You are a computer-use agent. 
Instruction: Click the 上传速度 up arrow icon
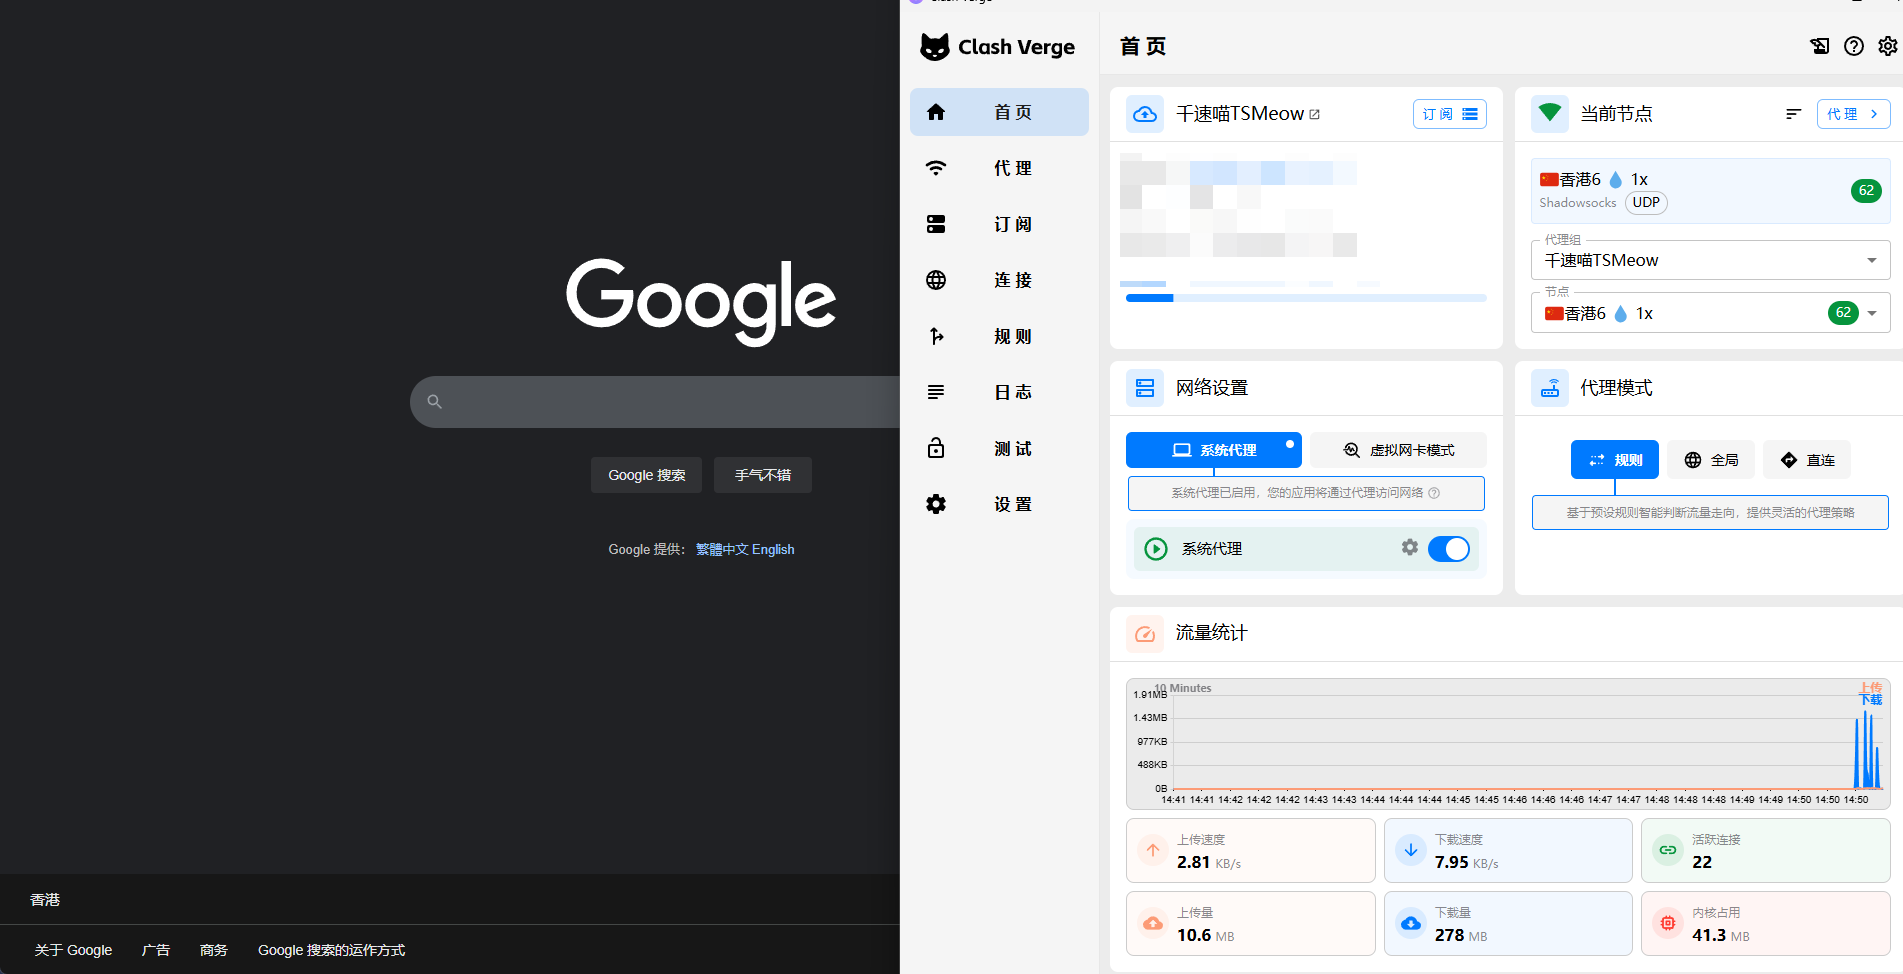coord(1153,850)
